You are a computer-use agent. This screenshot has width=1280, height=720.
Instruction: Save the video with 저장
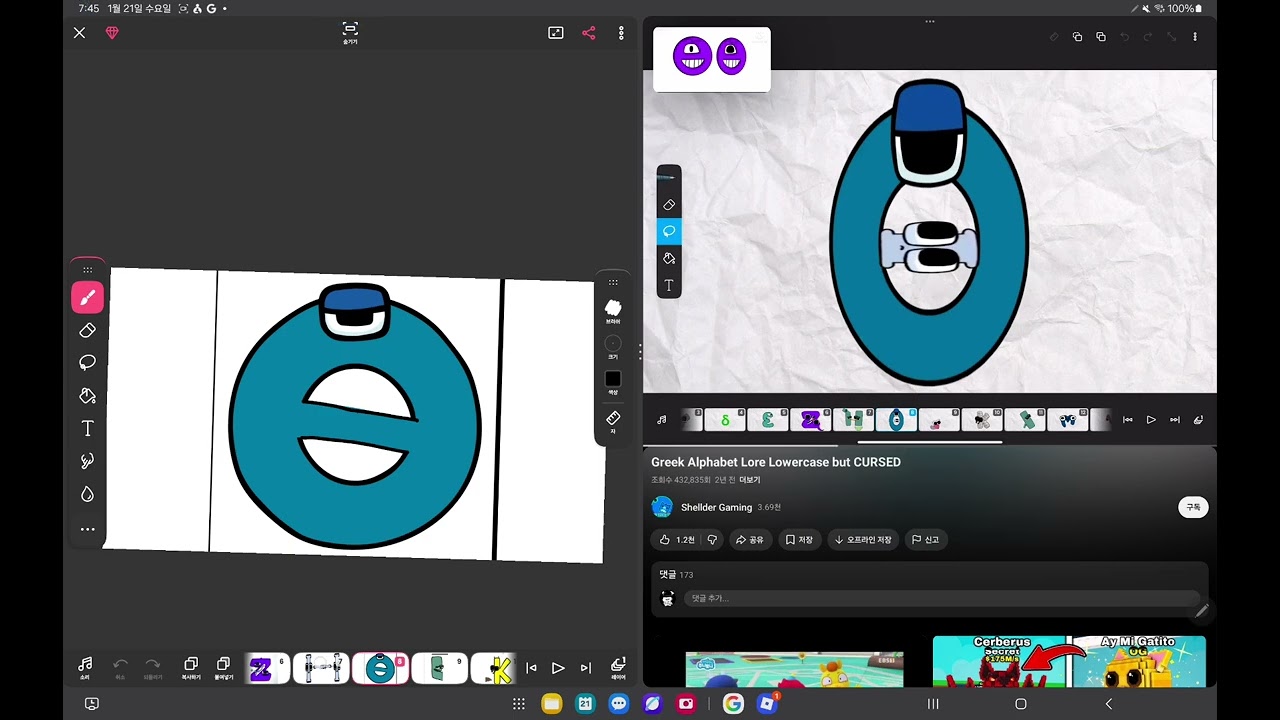(799, 540)
